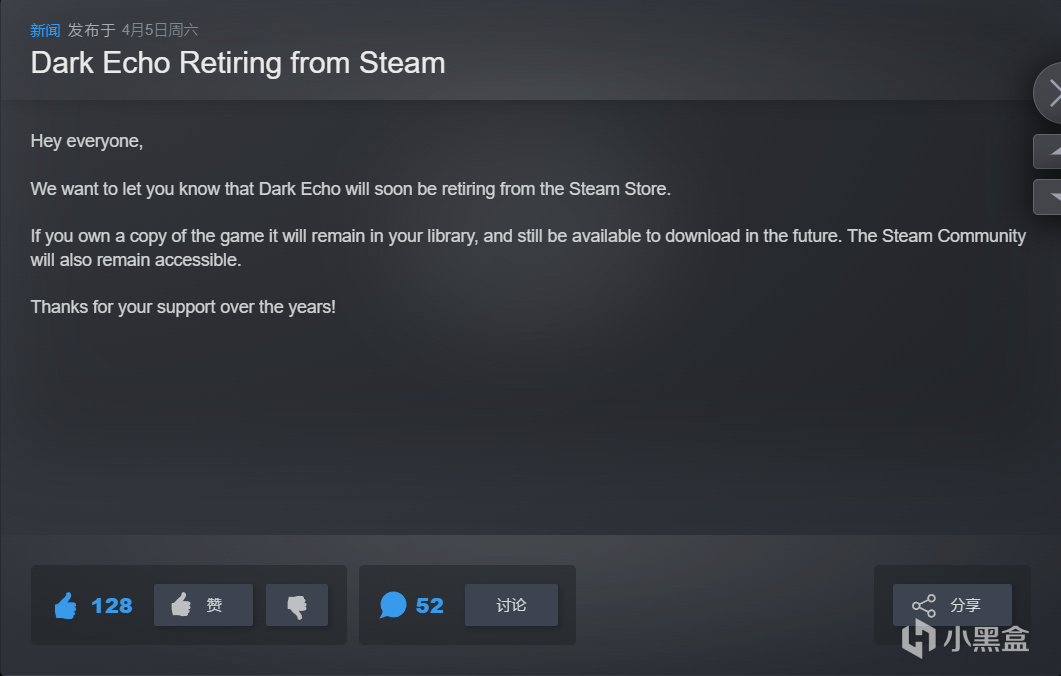Click the sentence about retiring from Steam Store
This screenshot has width=1061, height=676.
351,189
